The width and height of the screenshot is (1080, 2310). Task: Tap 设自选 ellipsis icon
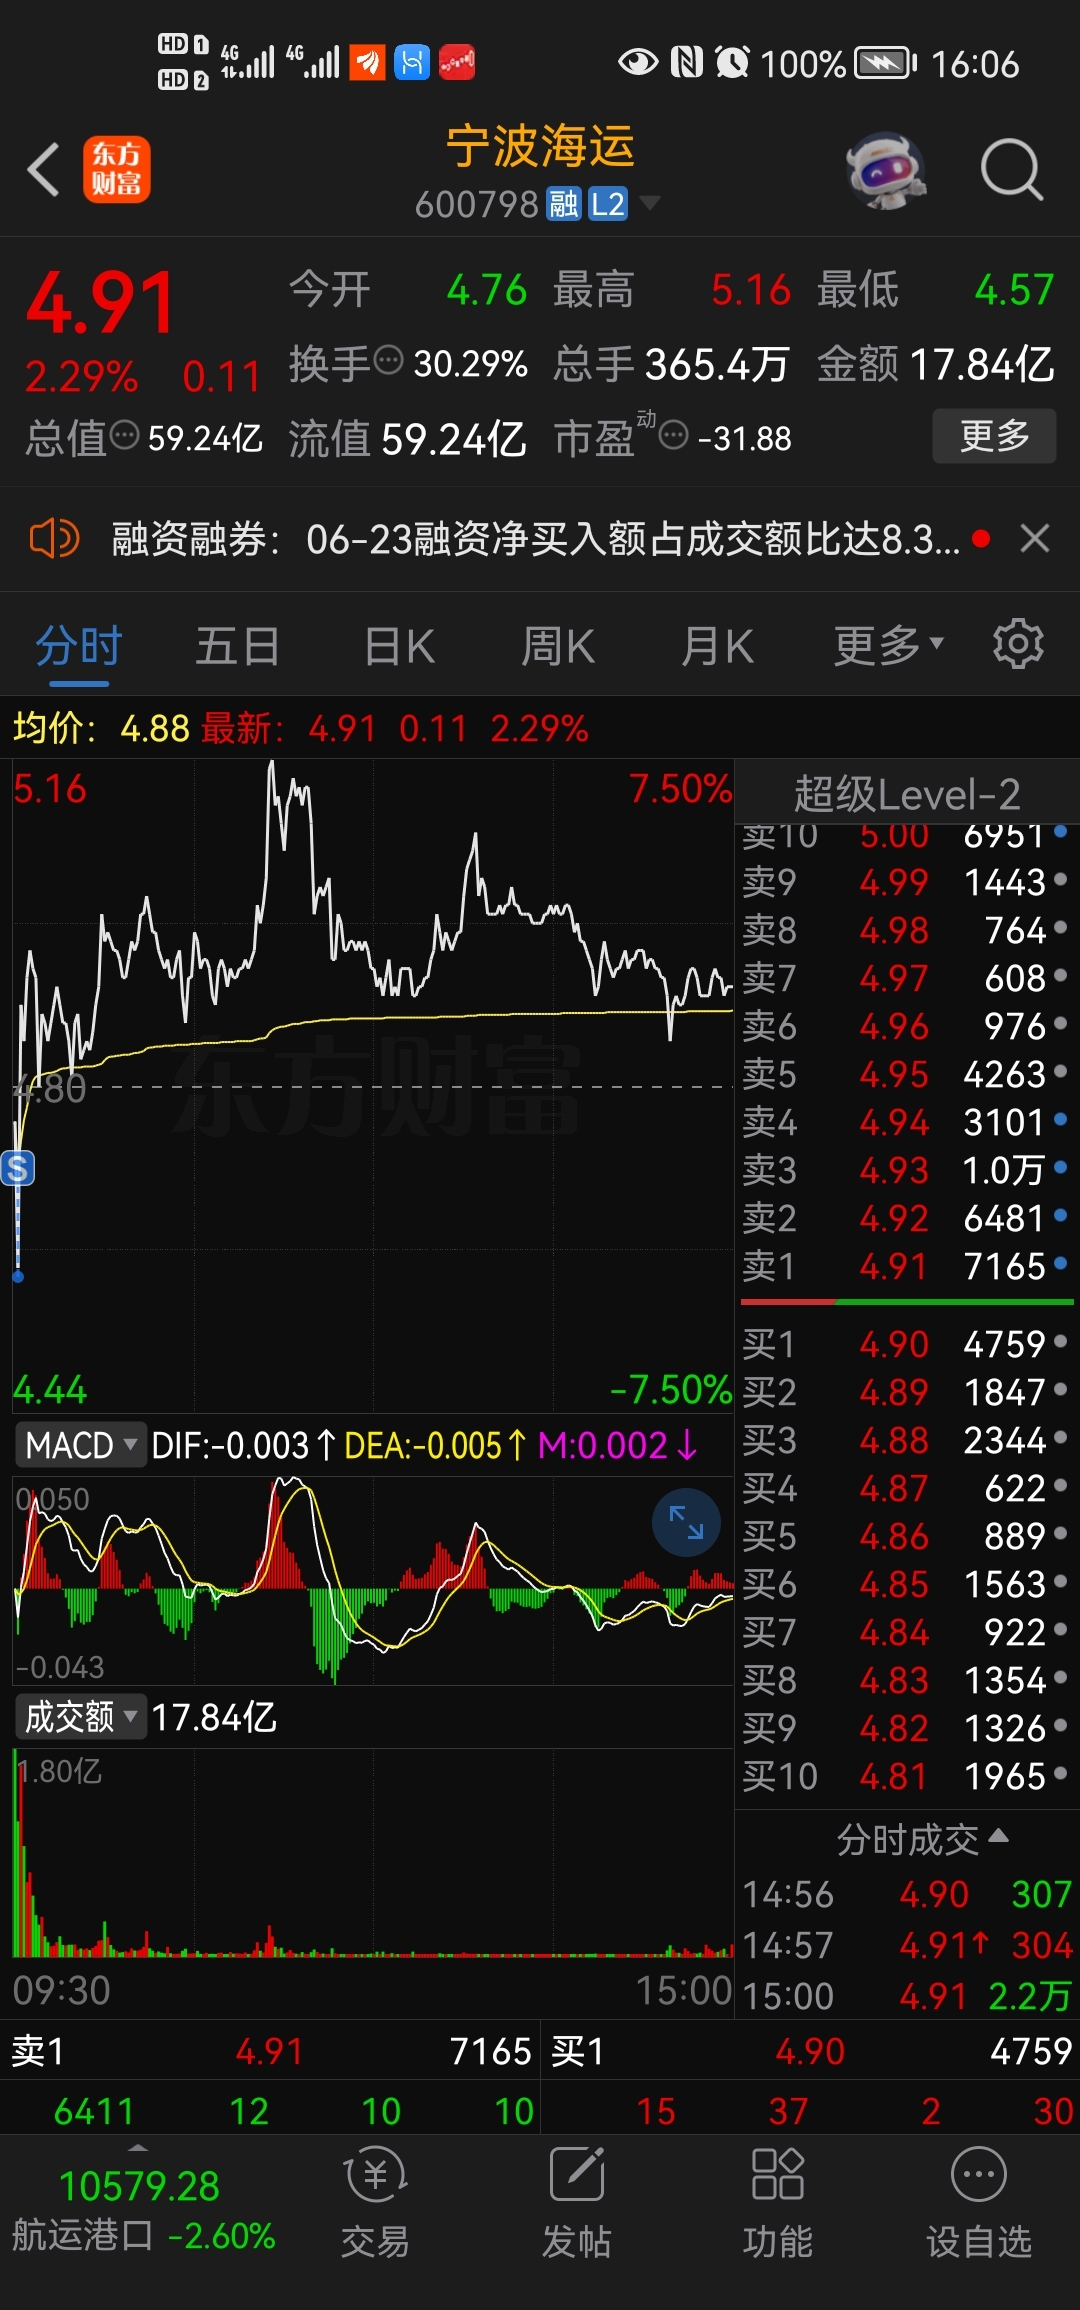point(978,2174)
